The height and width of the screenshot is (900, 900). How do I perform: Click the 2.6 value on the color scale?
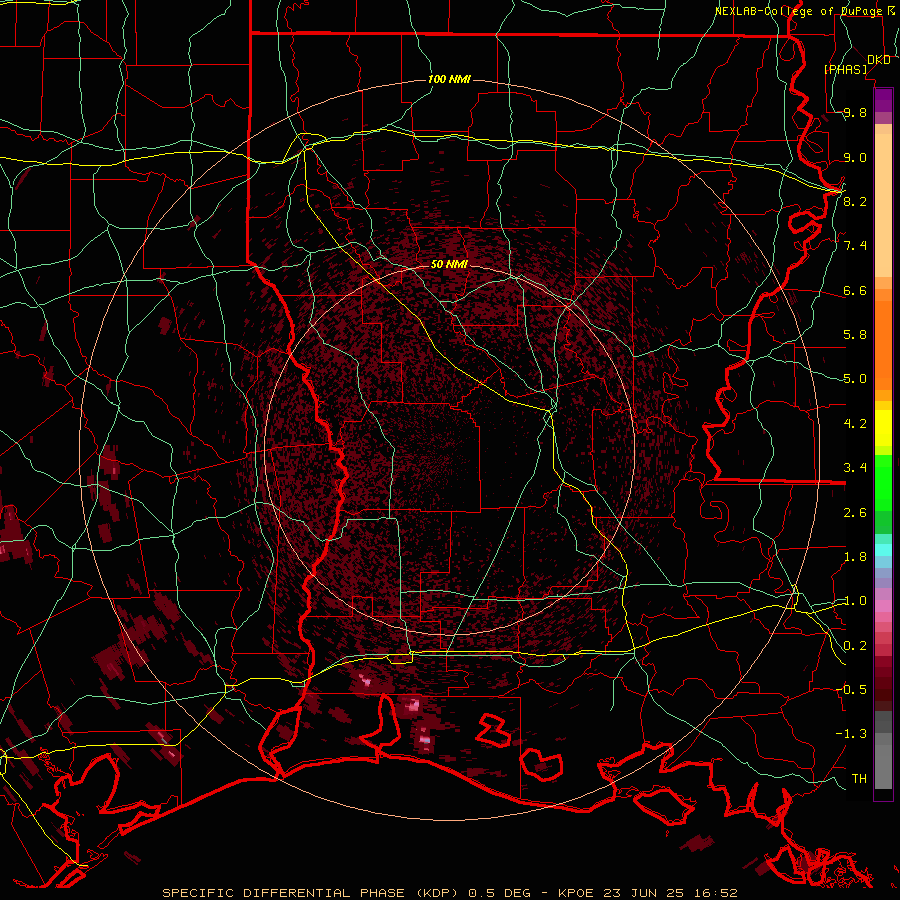click(x=855, y=513)
